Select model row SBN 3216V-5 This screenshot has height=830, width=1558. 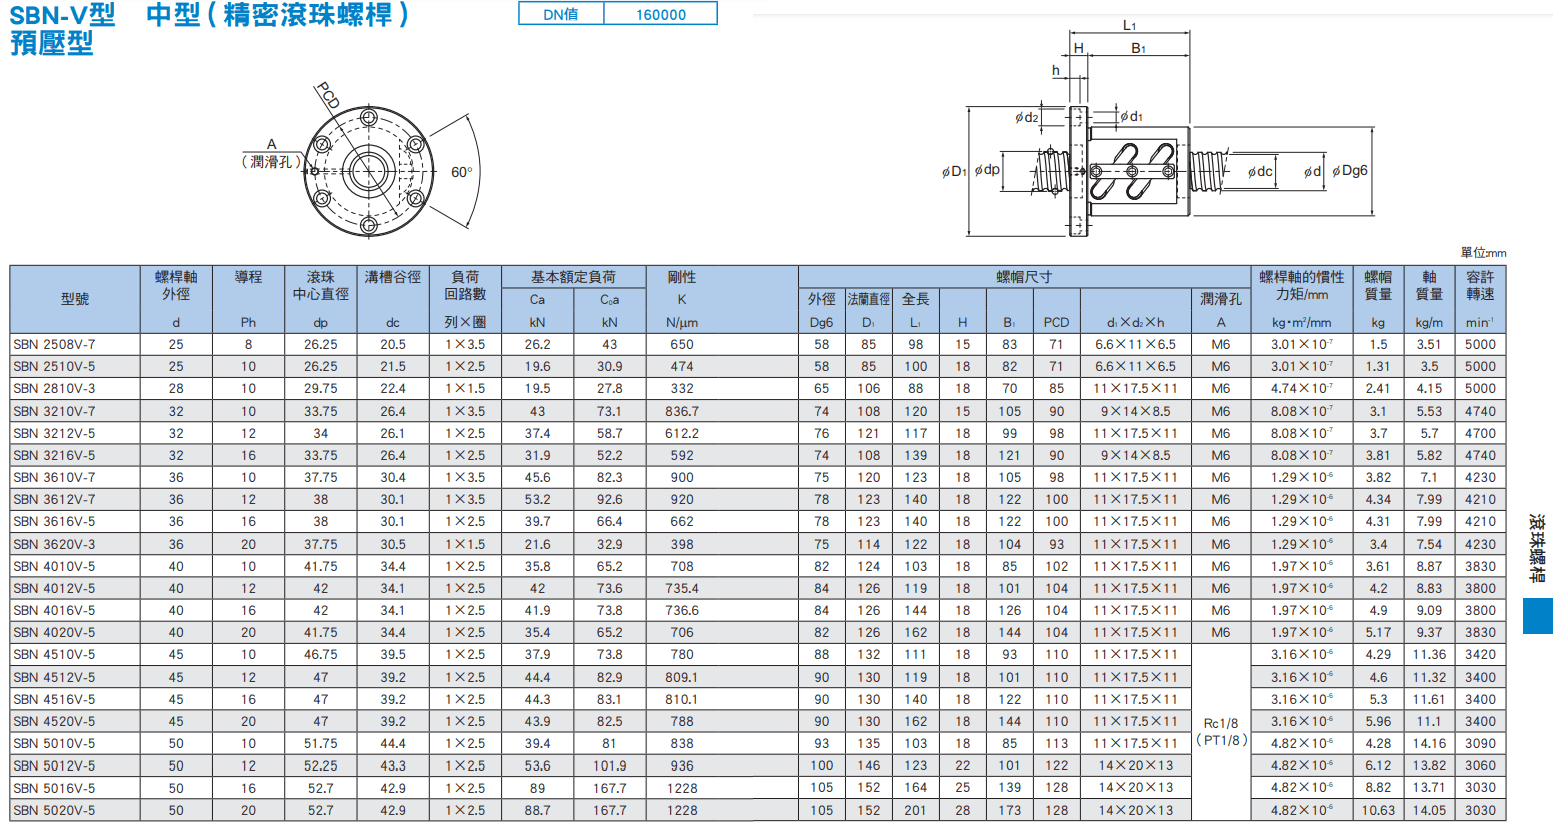coord(758,455)
